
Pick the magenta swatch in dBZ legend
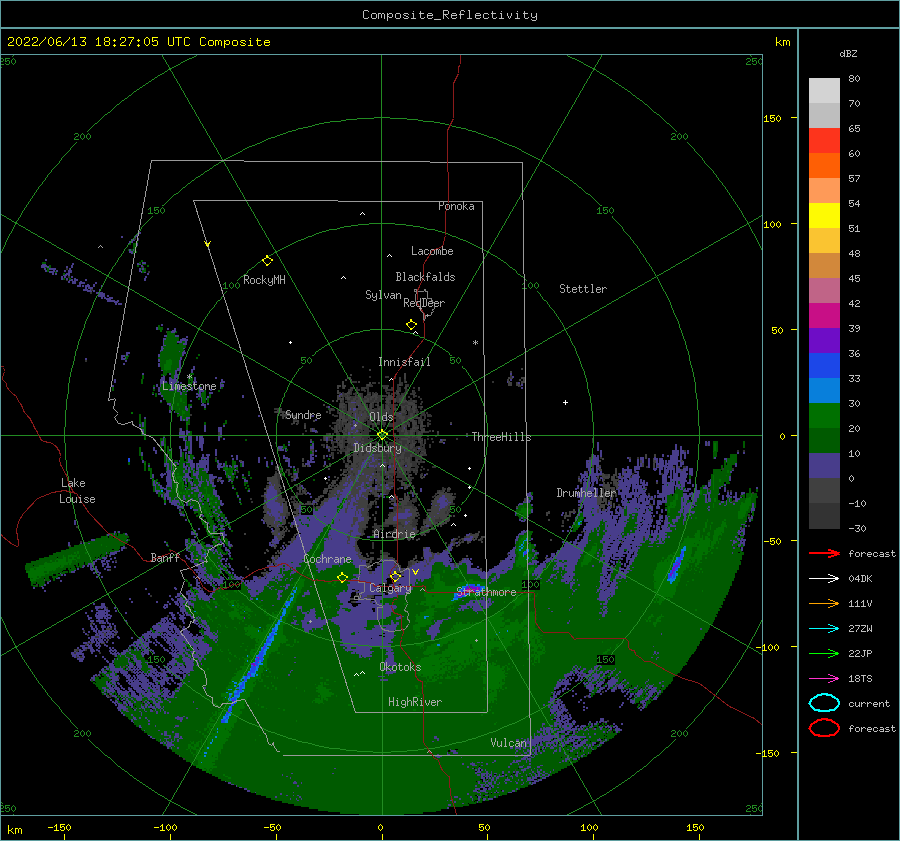(824, 315)
